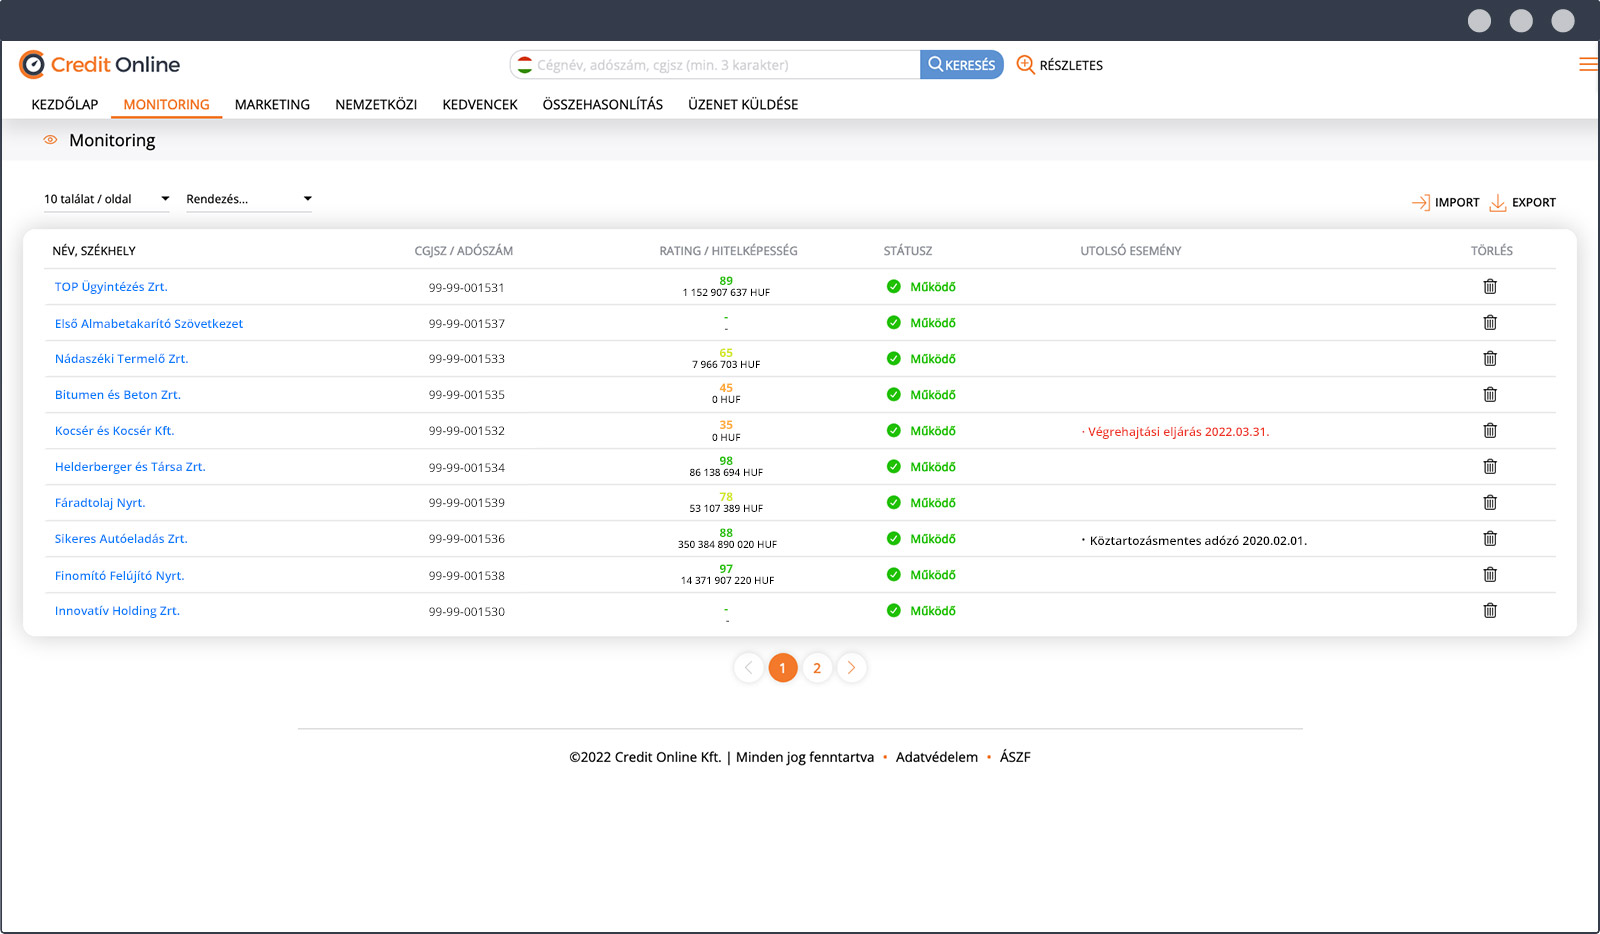Go to page 2 of results
Viewport: 1600px width, 934px height.
tap(817, 667)
